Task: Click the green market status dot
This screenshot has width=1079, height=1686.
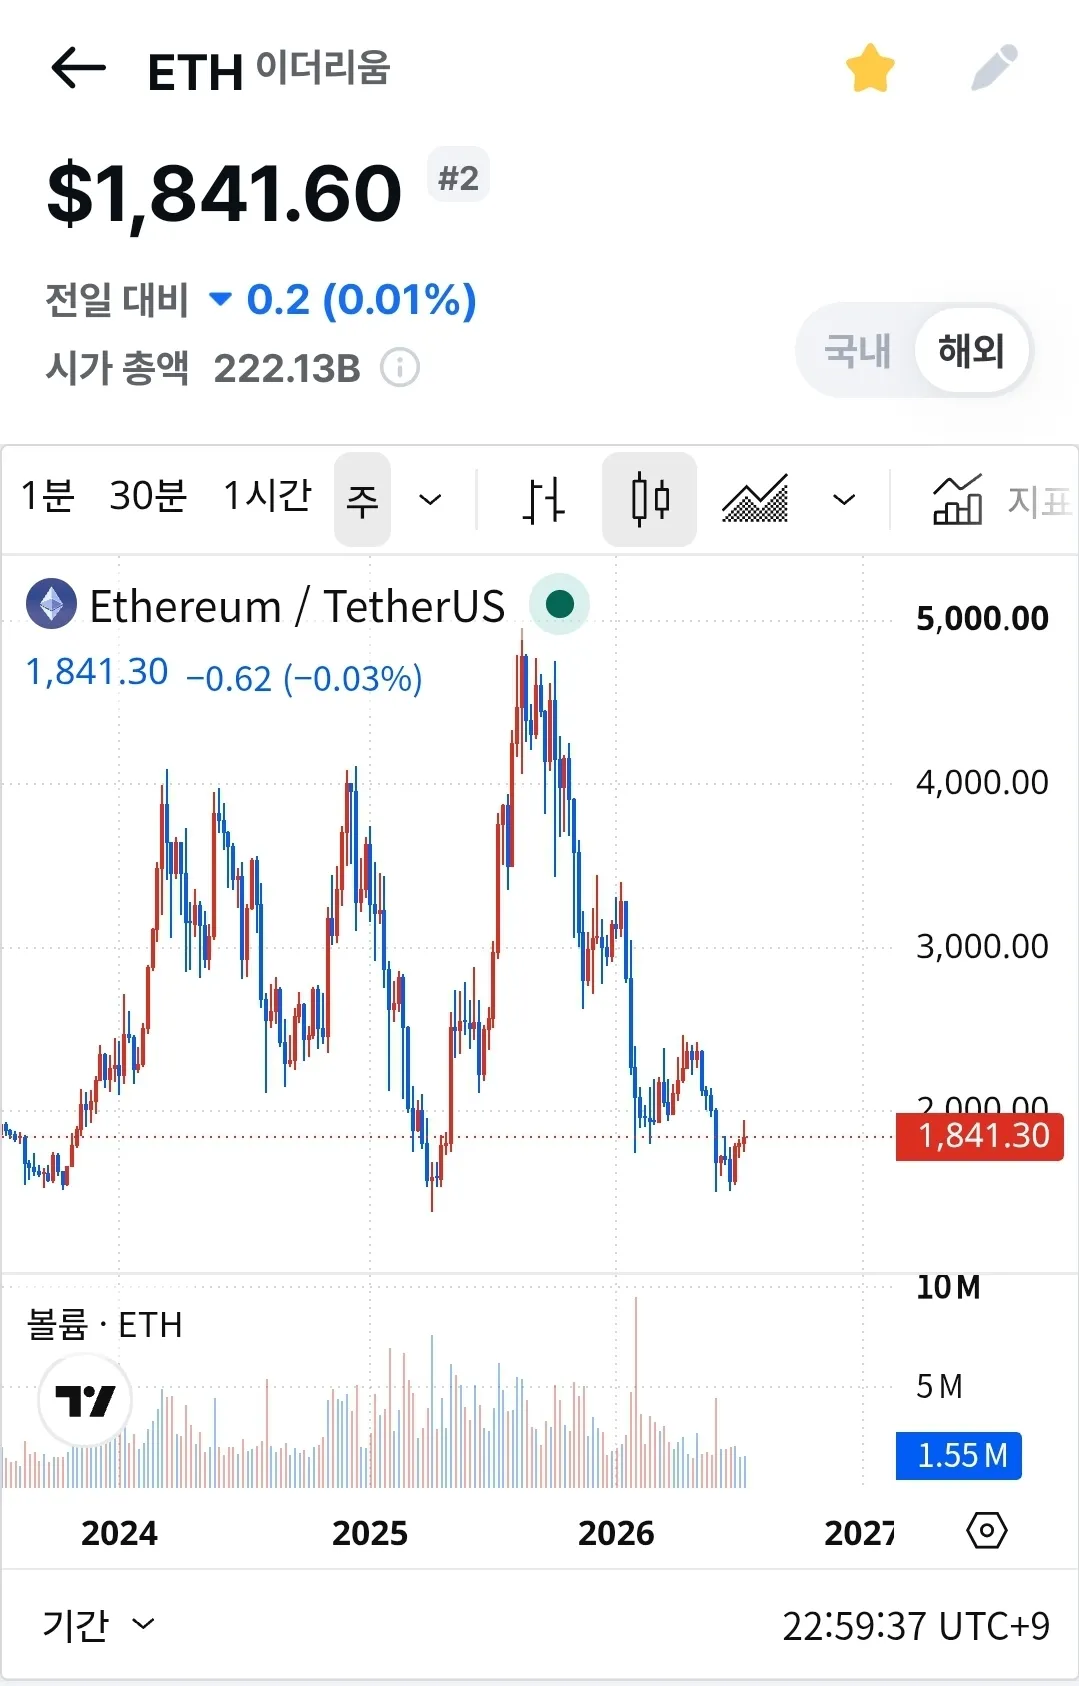Action: click(x=559, y=604)
